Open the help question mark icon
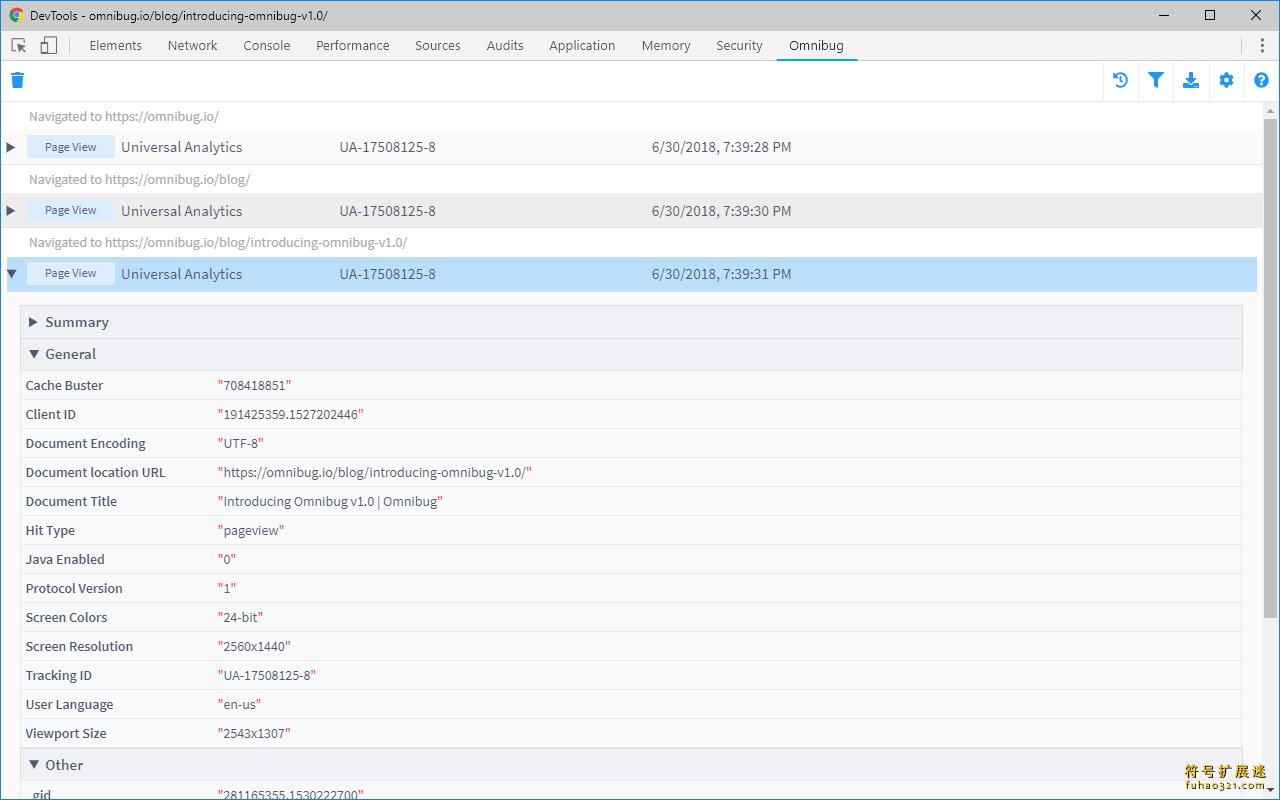 pyautogui.click(x=1261, y=81)
